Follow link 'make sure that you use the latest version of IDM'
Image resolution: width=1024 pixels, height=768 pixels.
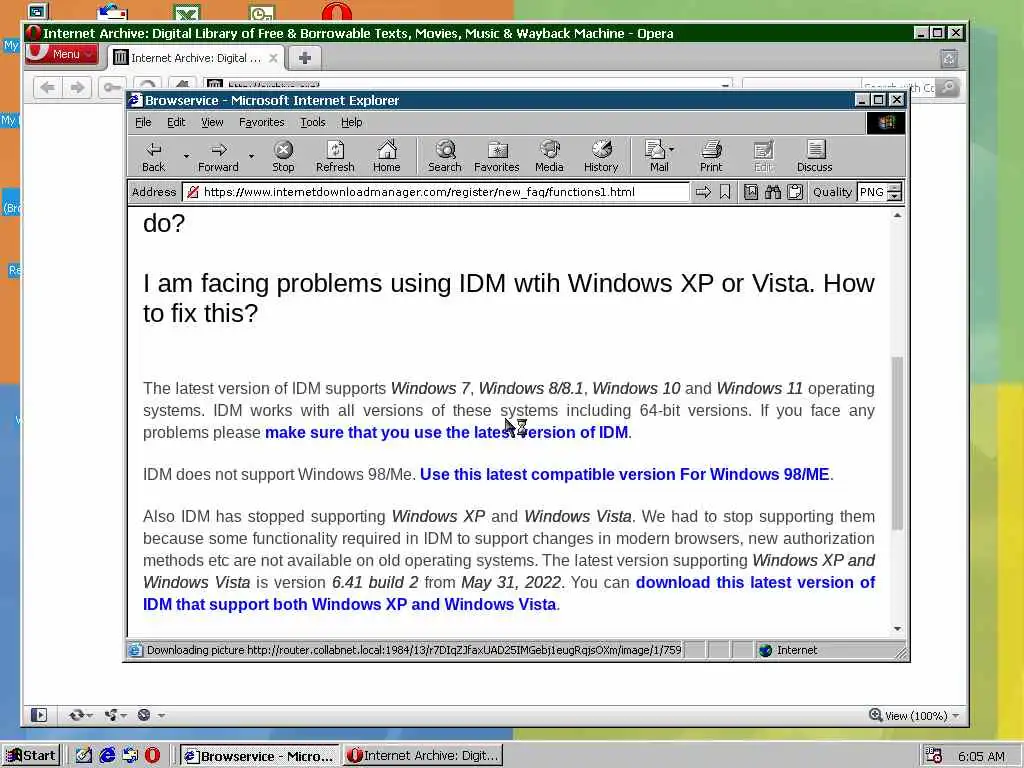tap(446, 432)
